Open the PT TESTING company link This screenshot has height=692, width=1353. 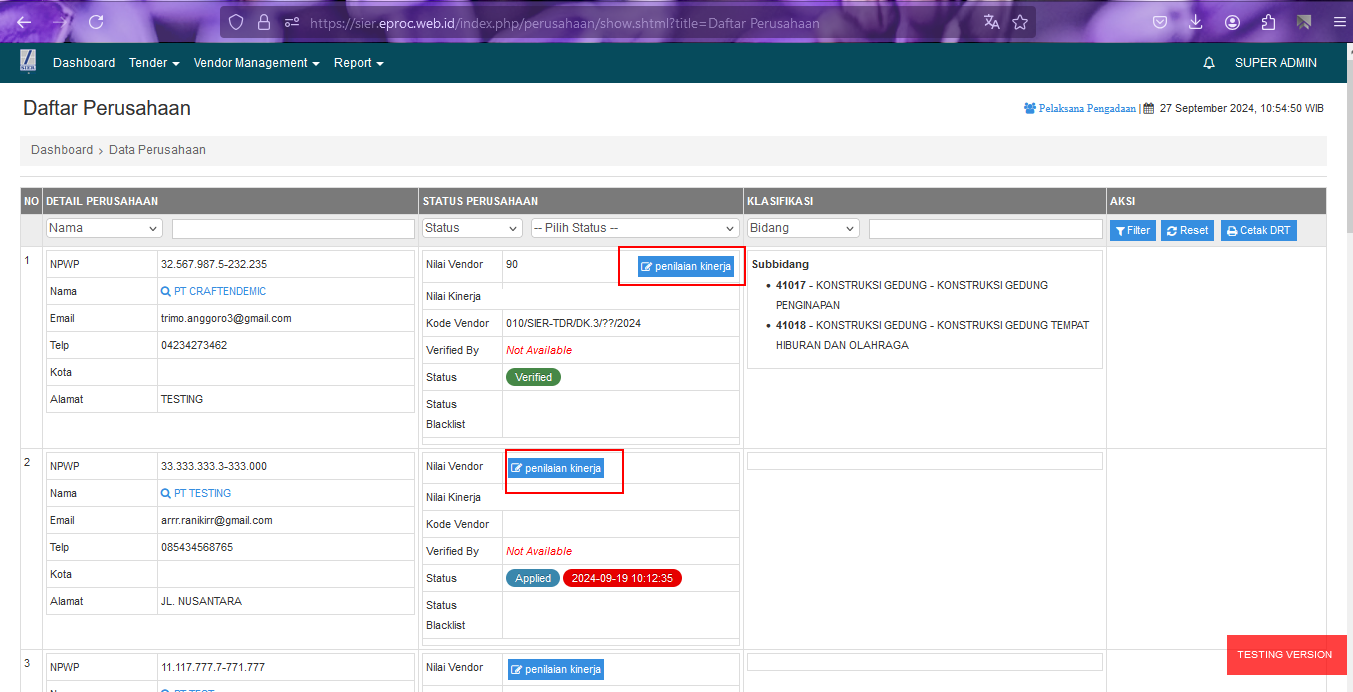(x=202, y=494)
